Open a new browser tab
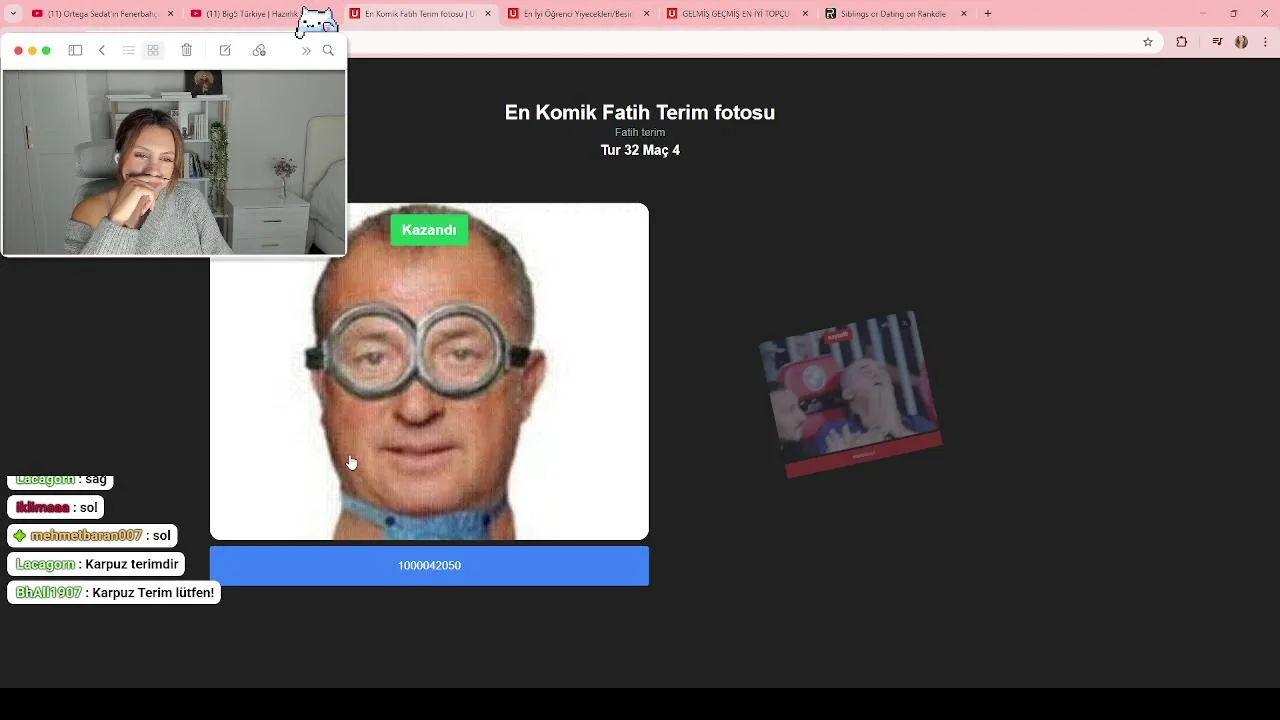Viewport: 1280px width, 720px height. tap(988, 14)
